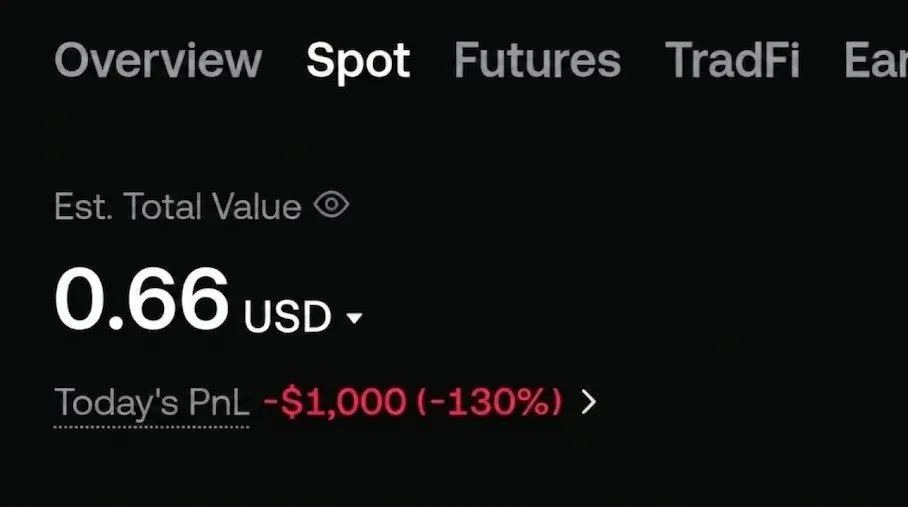Toggle value visibility beside Est. Total Value
This screenshot has height=507, width=908.
331,205
